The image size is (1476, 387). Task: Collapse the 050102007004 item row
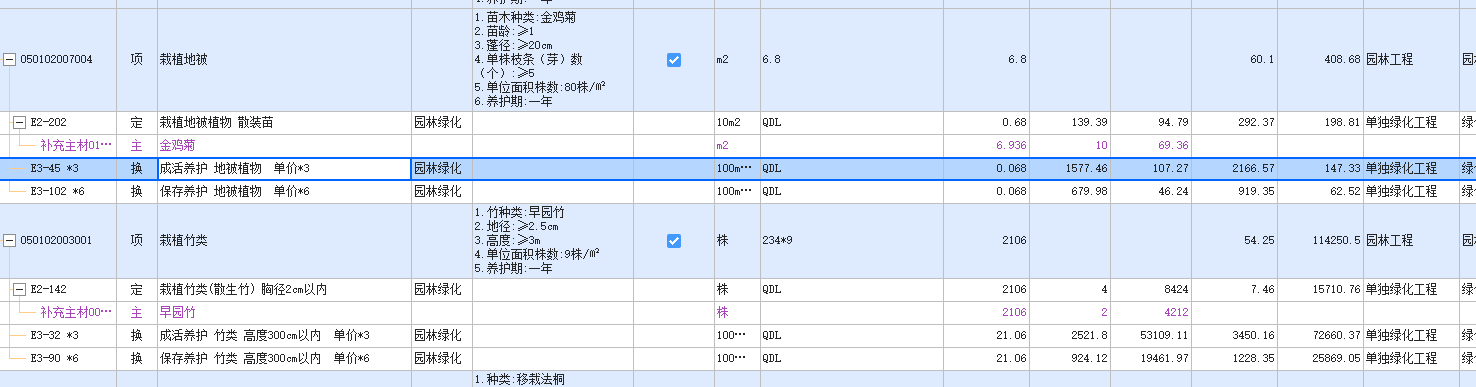[10, 60]
